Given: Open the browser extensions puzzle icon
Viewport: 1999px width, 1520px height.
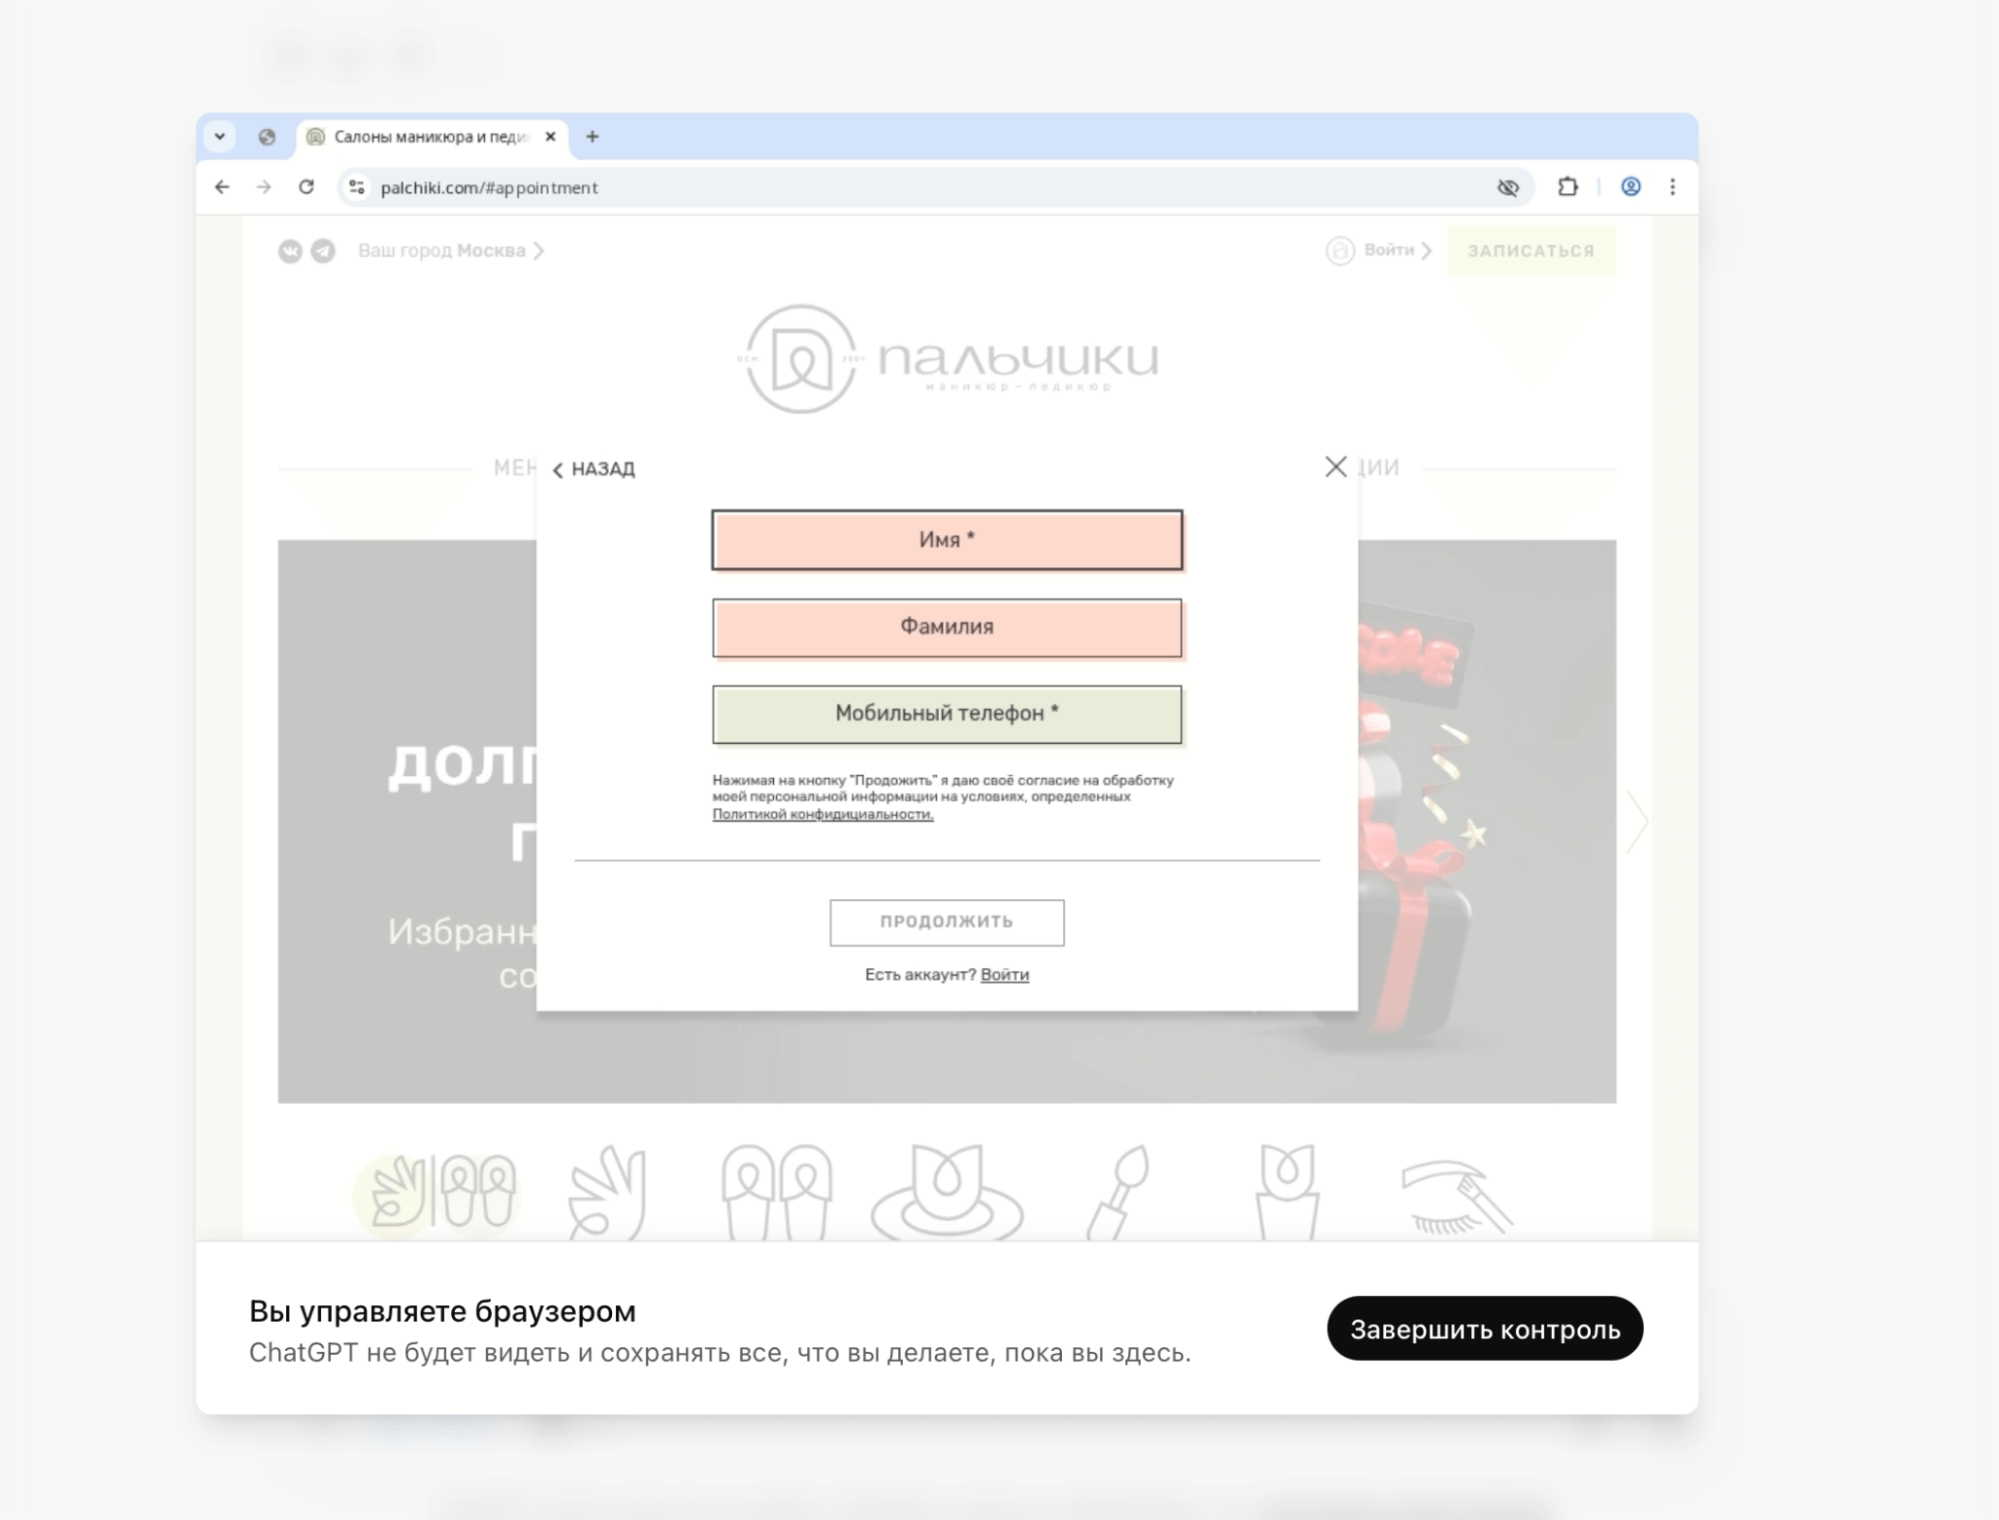Looking at the screenshot, I should tap(1567, 187).
